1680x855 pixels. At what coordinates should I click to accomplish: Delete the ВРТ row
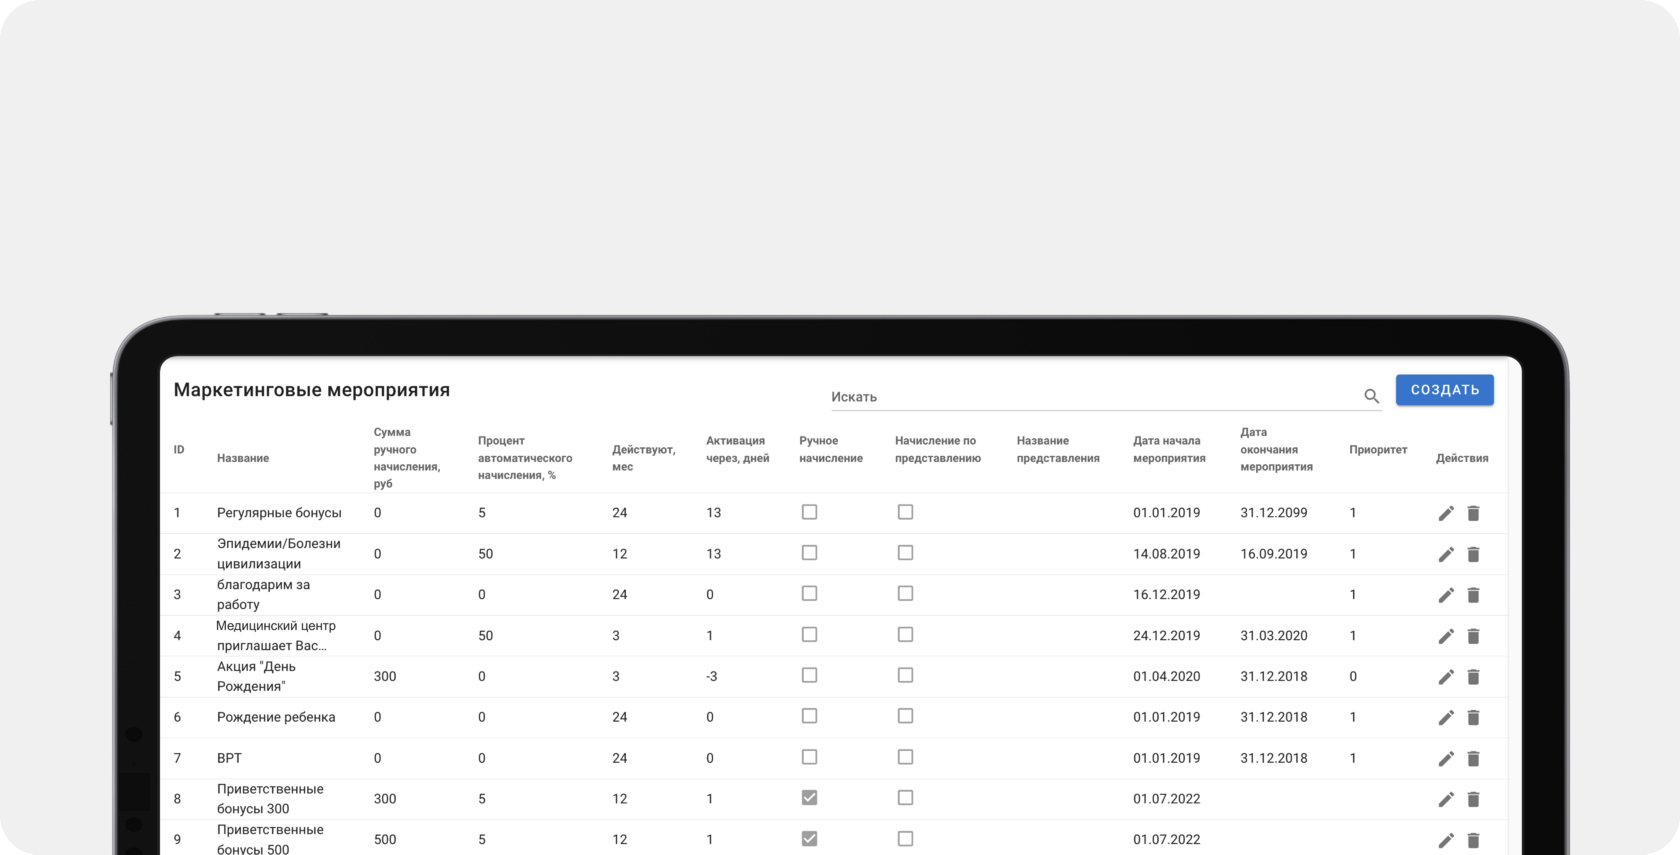click(1473, 758)
